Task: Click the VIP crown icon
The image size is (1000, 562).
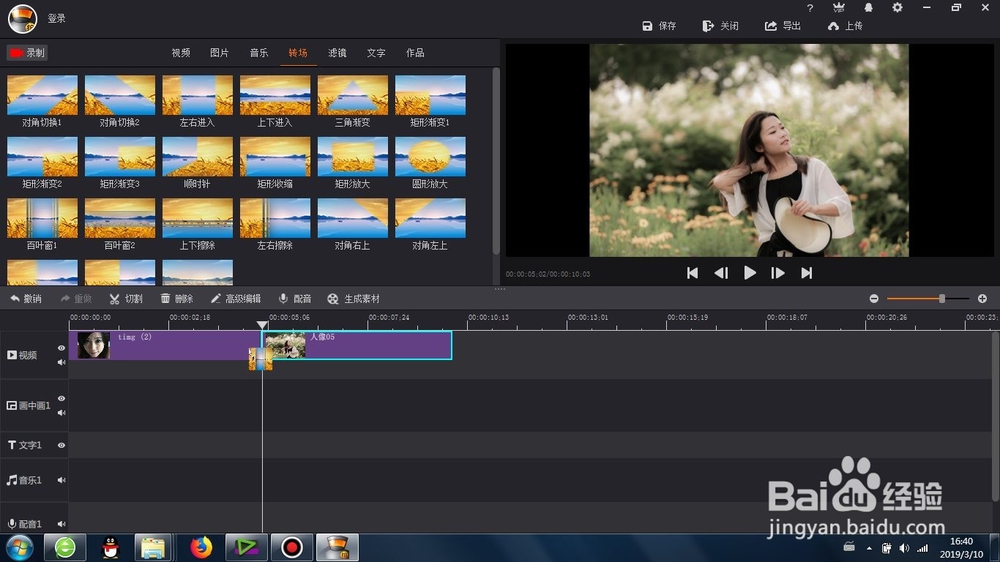Action: (839, 8)
